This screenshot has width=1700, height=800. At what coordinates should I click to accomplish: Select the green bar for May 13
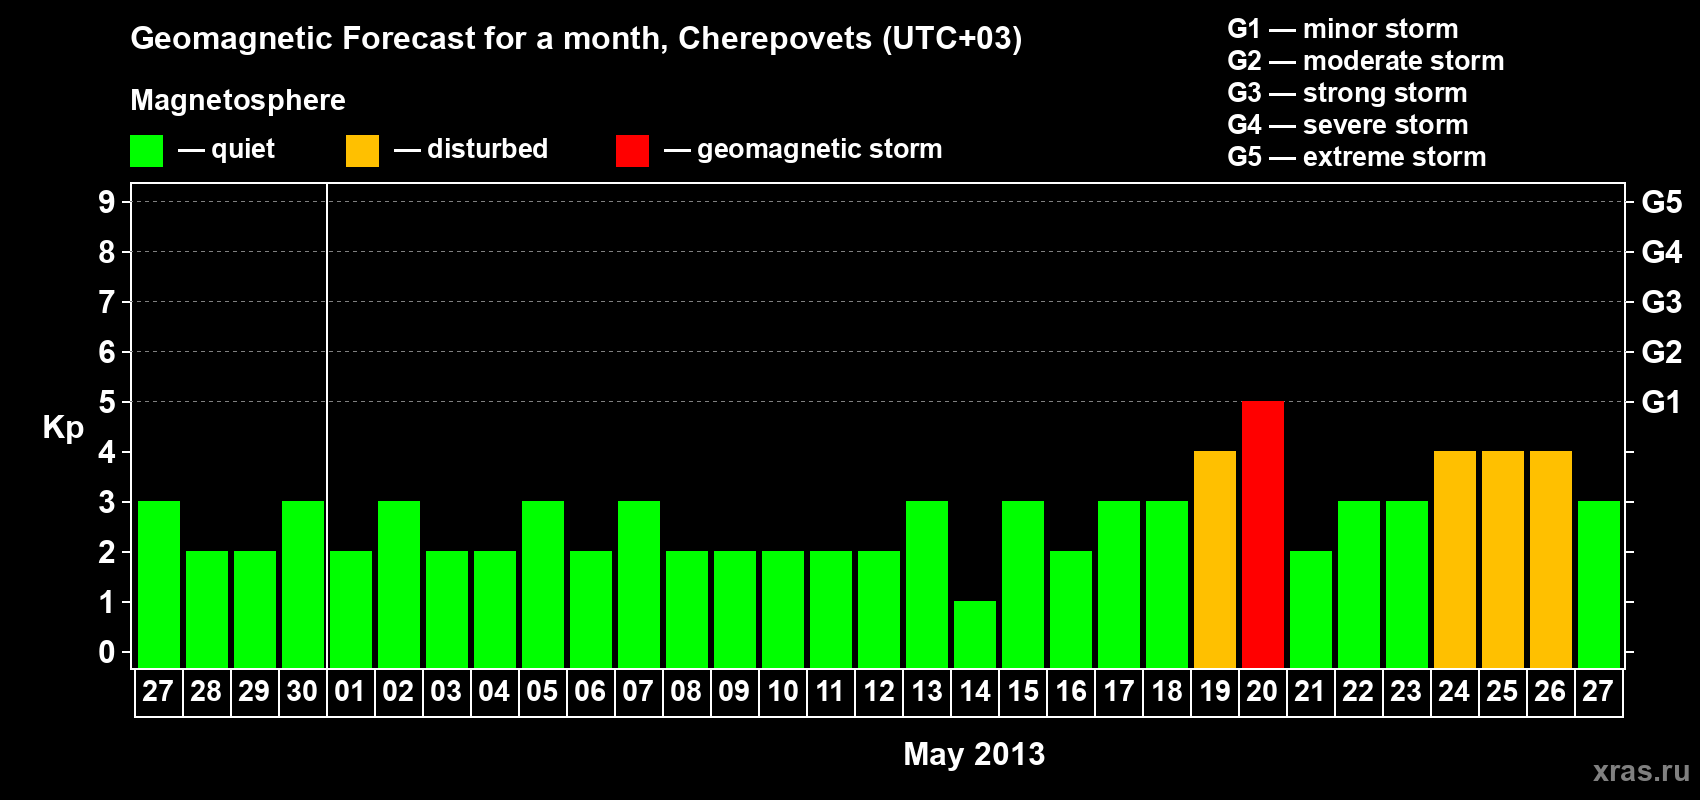pyautogui.click(x=927, y=585)
